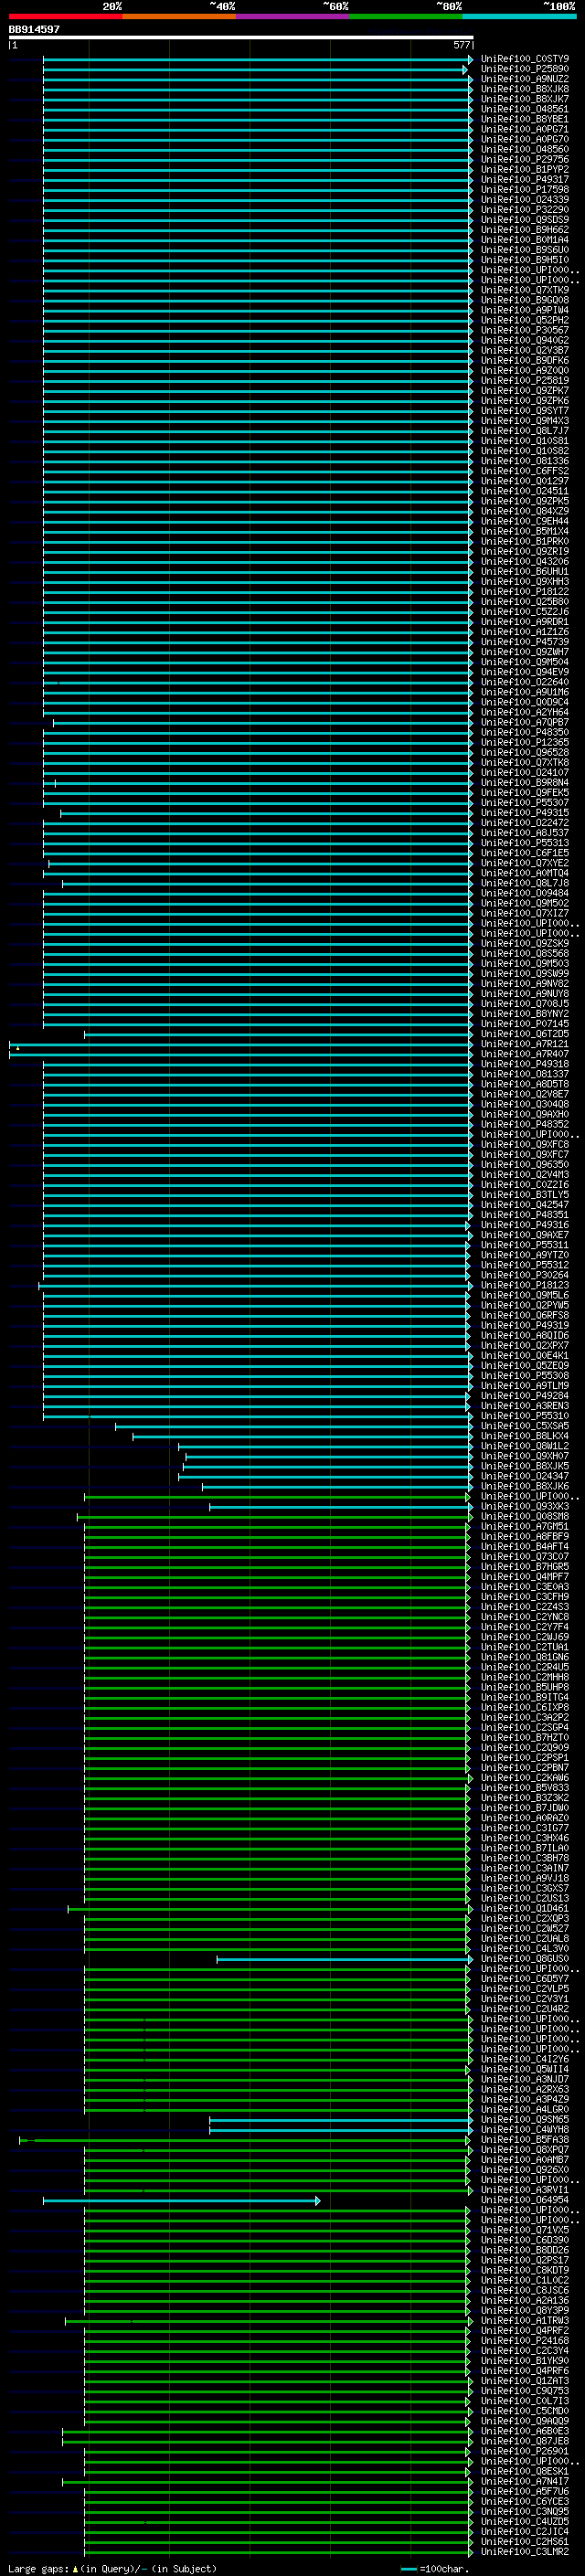Select hit label UniRef100_B3TLY5
The width and height of the screenshot is (585, 2576).
pos(524,1195)
